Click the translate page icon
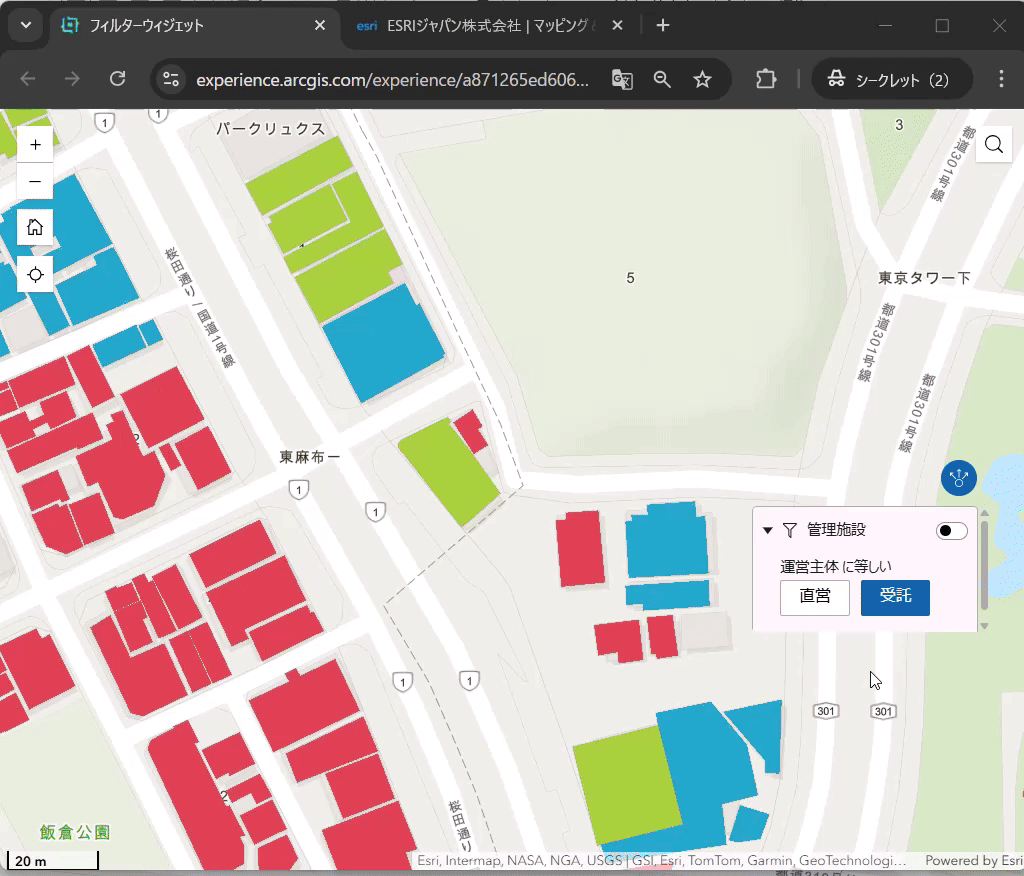This screenshot has height=876, width=1024. [623, 80]
